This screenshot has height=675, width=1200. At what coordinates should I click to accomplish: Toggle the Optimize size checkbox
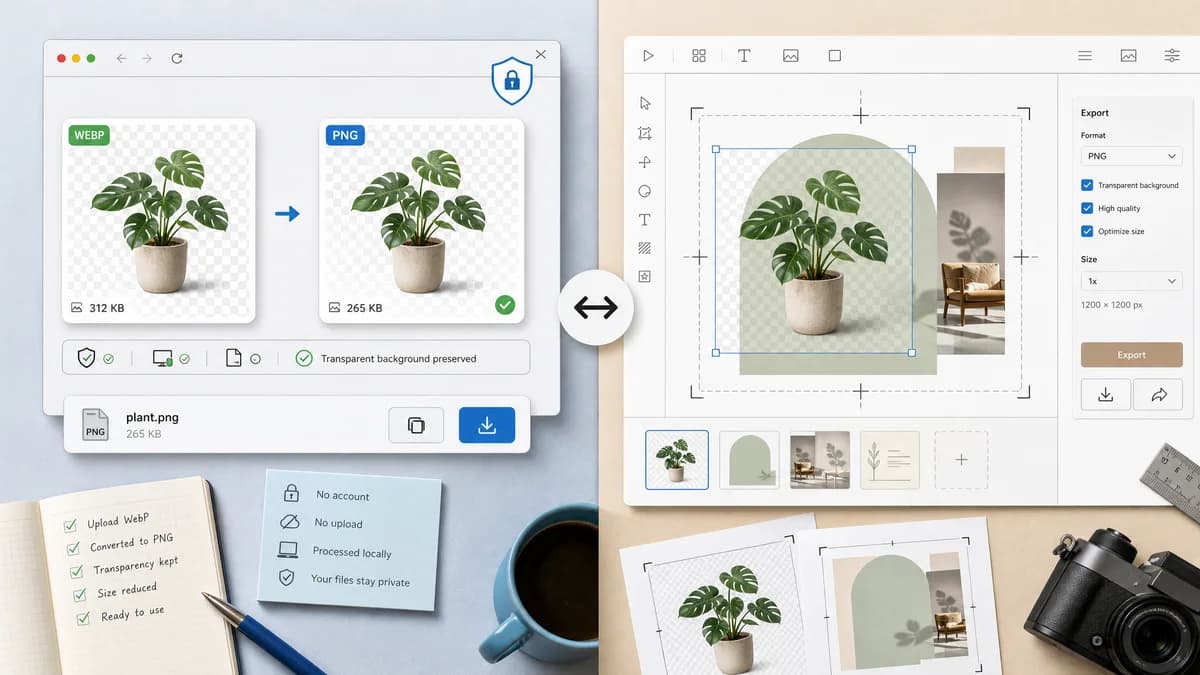[x=1087, y=231]
